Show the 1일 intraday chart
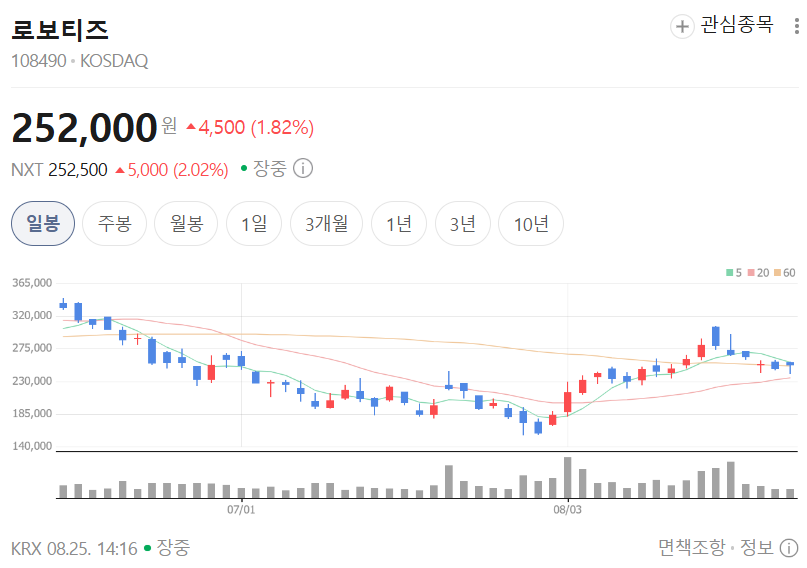The width and height of the screenshot is (807, 568). tap(254, 223)
